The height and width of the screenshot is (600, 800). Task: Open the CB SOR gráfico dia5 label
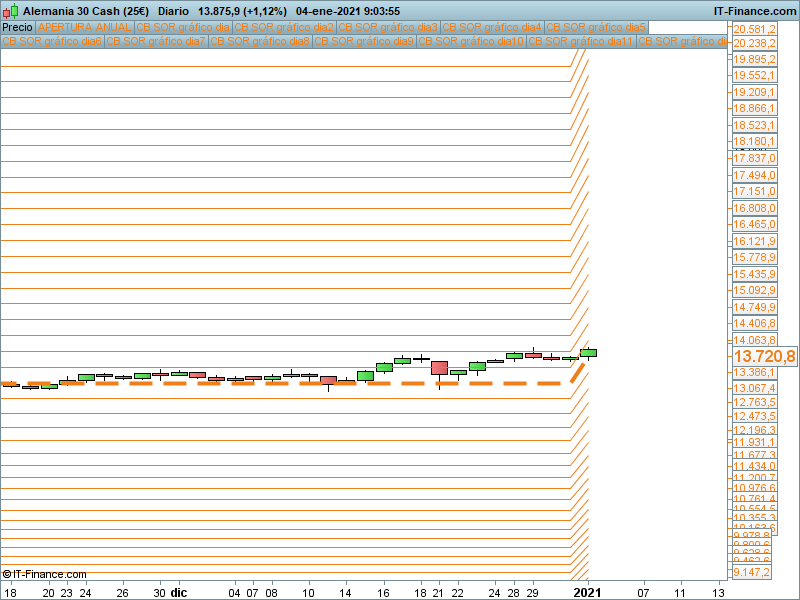(596, 27)
